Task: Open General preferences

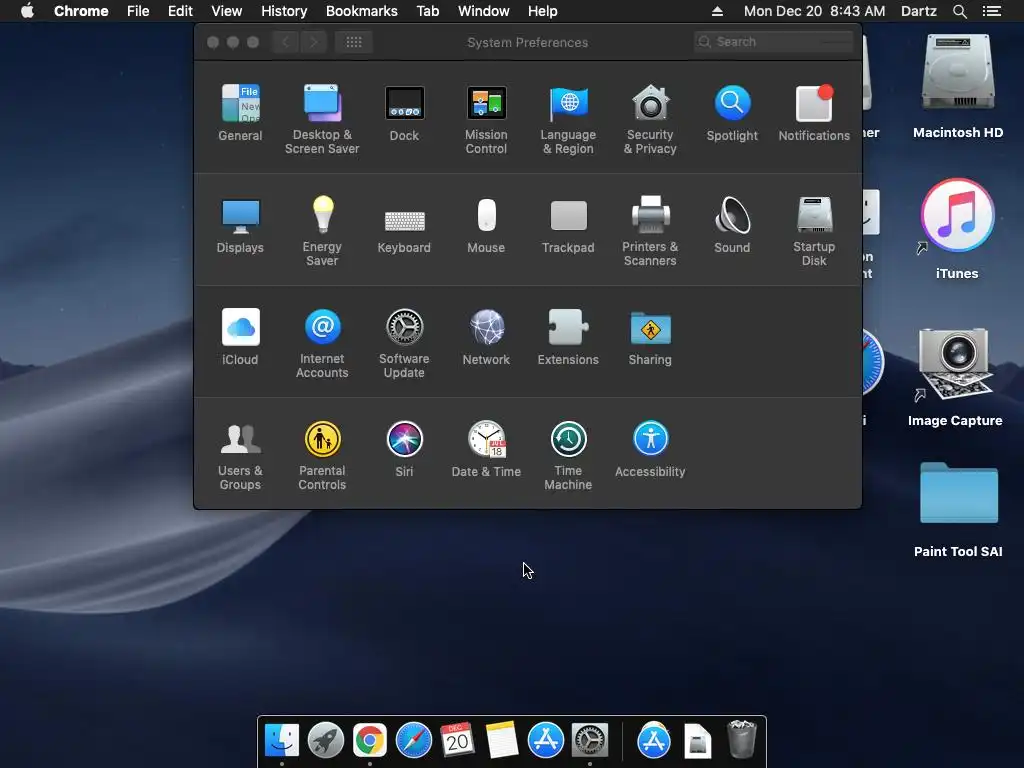Action: click(x=240, y=112)
